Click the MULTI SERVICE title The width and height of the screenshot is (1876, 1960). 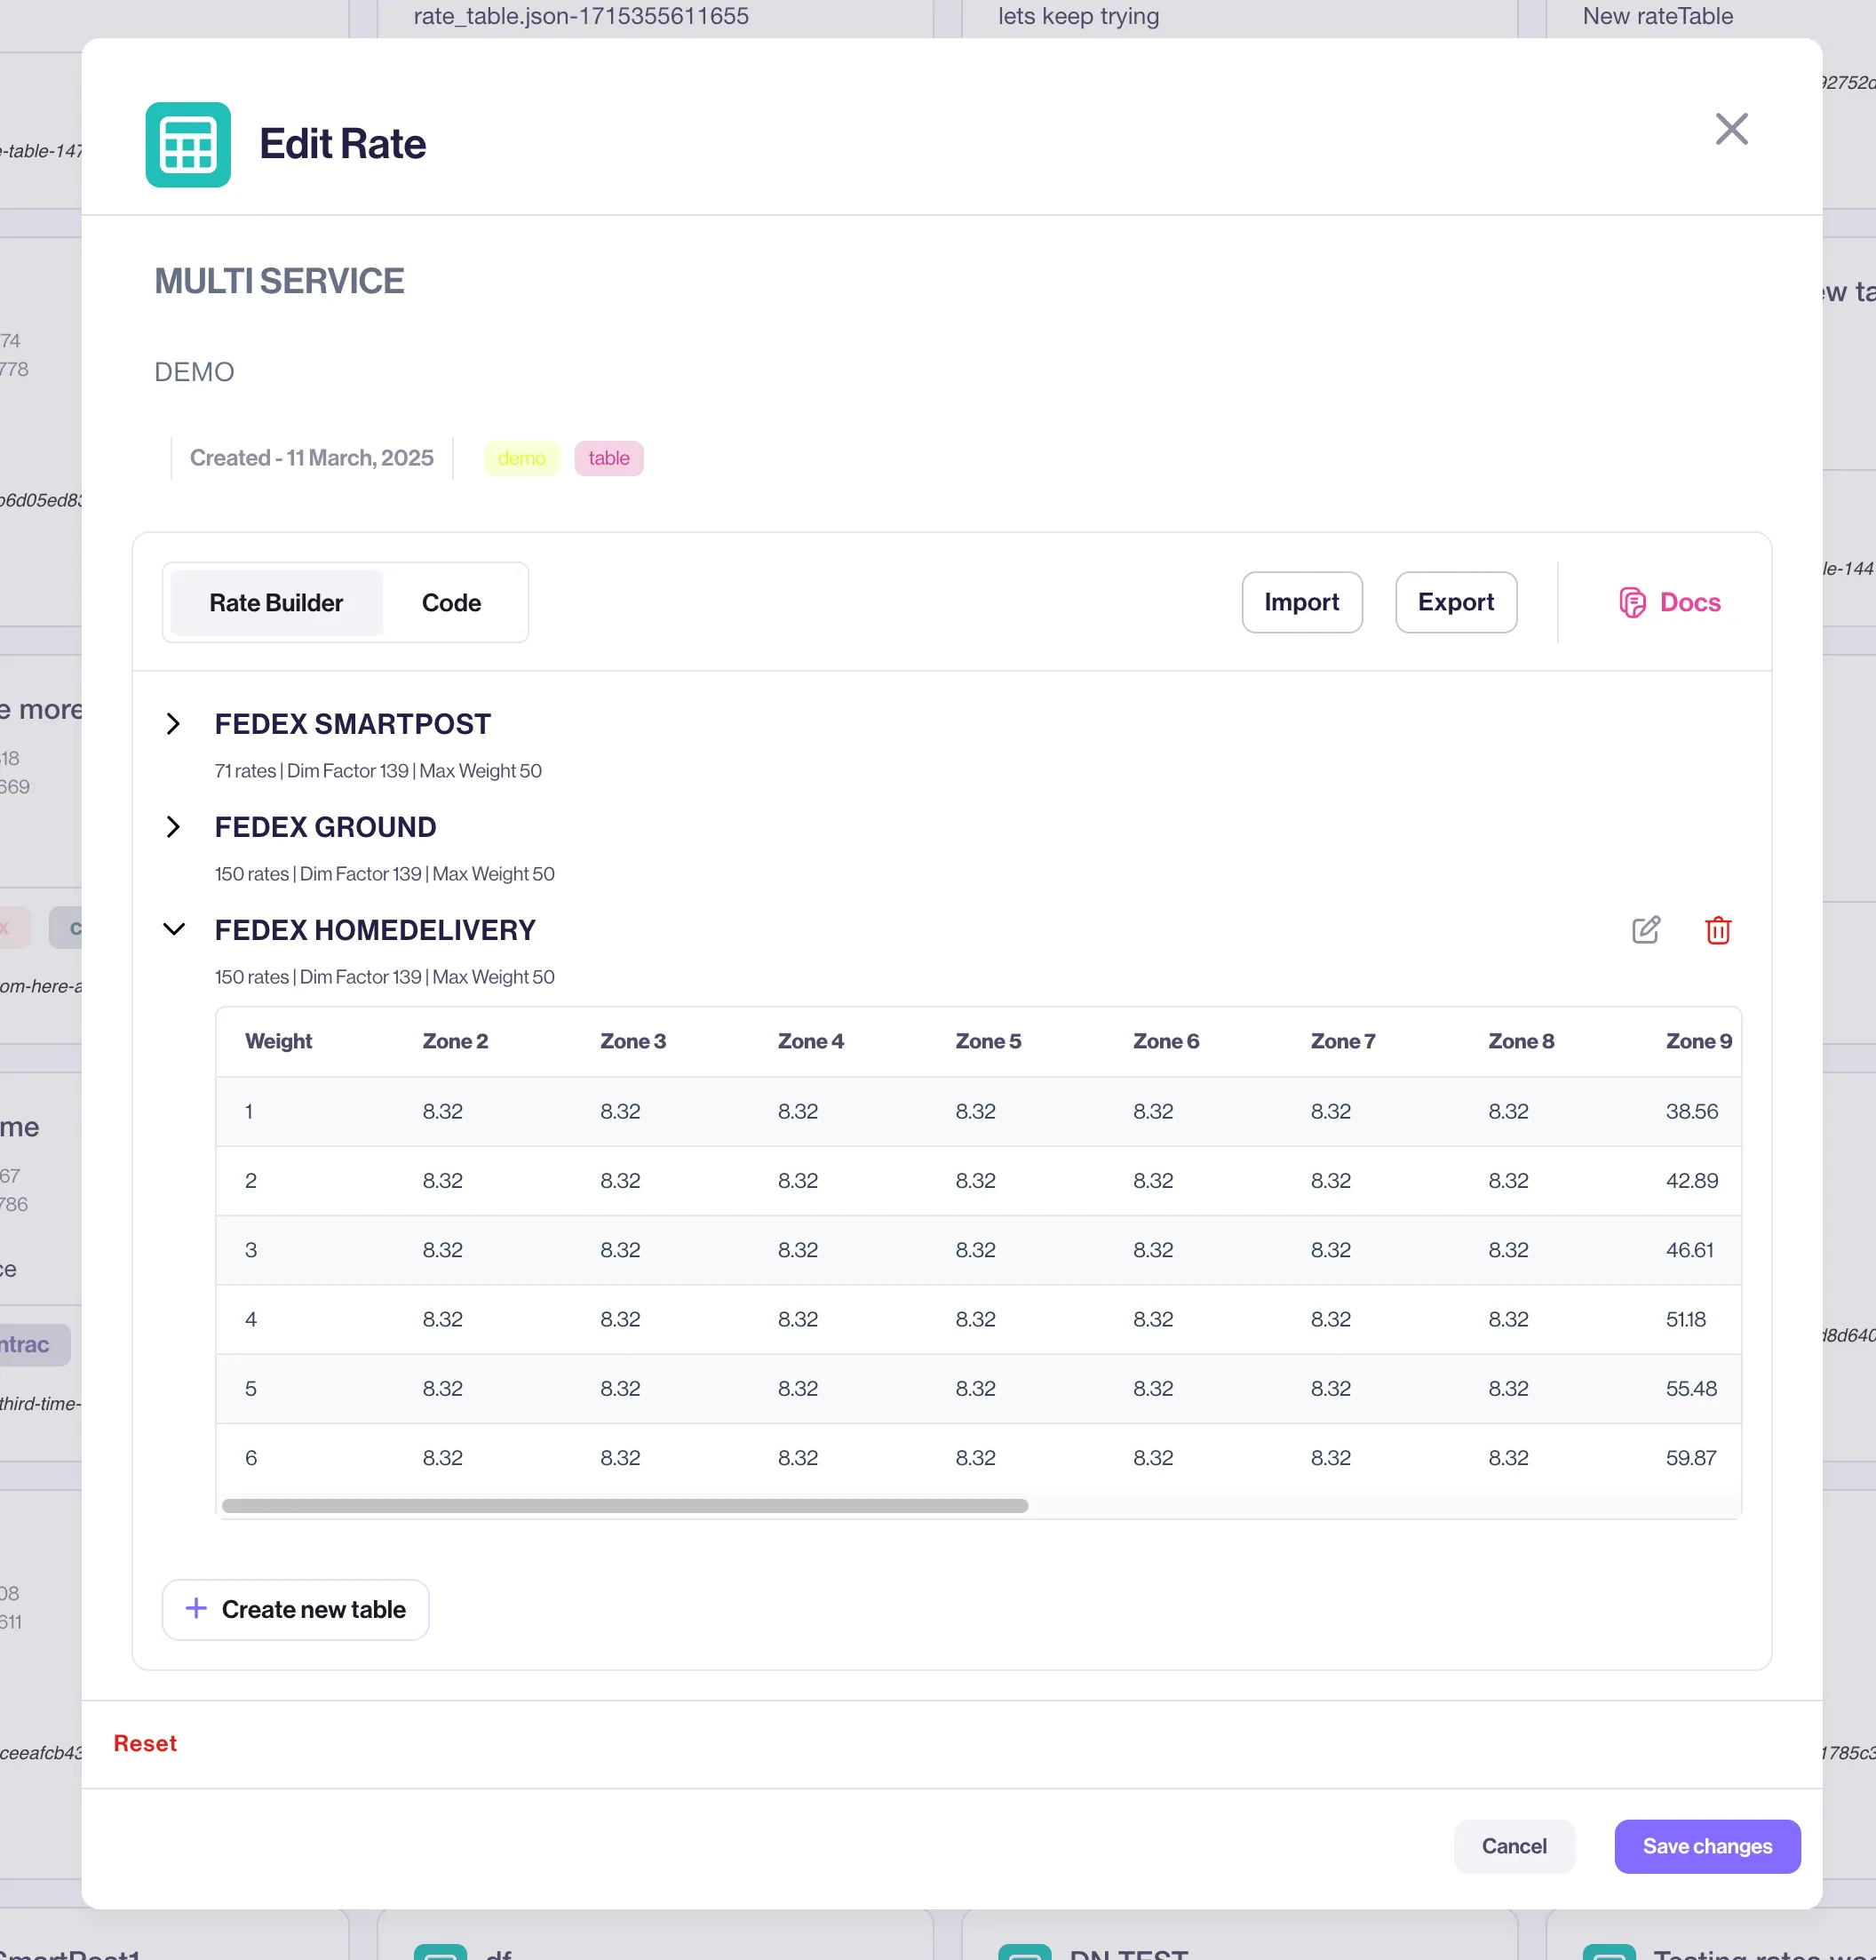[x=279, y=281]
